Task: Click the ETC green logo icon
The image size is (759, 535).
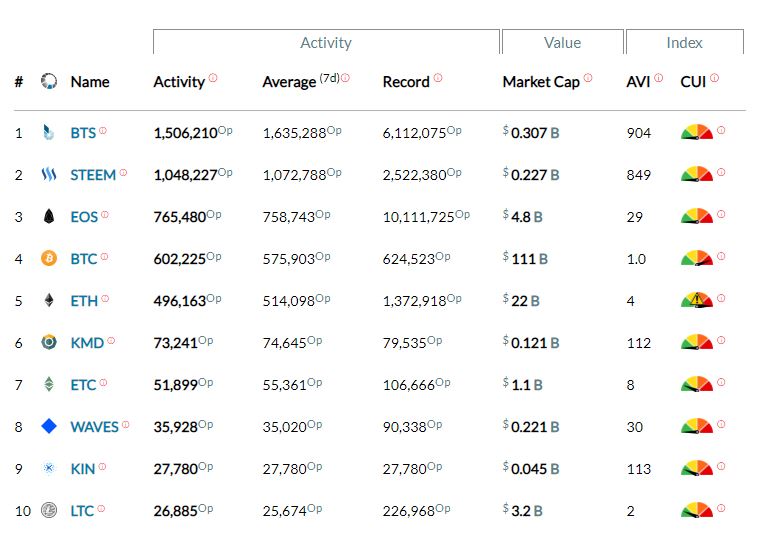Action: point(49,384)
